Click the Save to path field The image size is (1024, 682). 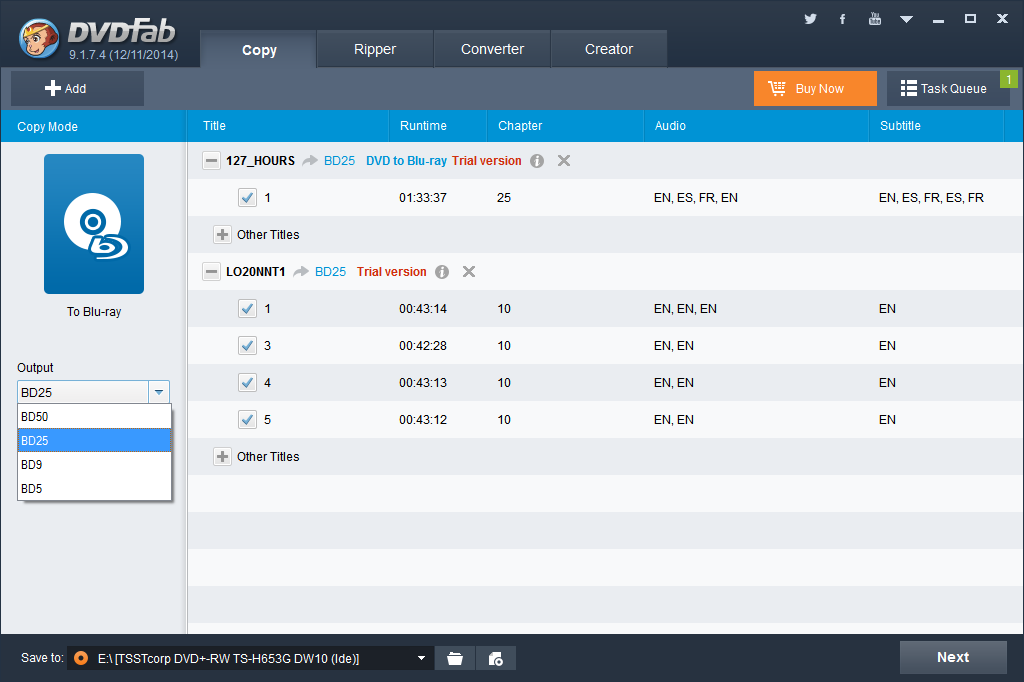click(x=251, y=658)
